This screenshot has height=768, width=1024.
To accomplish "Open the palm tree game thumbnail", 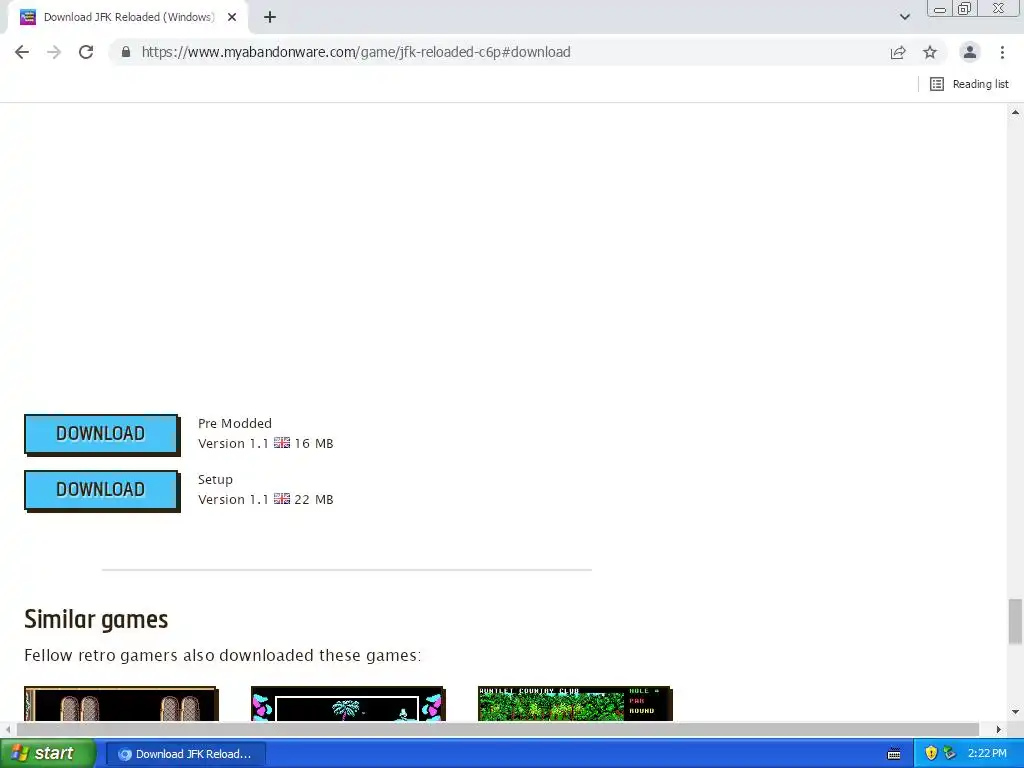I will (x=347, y=704).
